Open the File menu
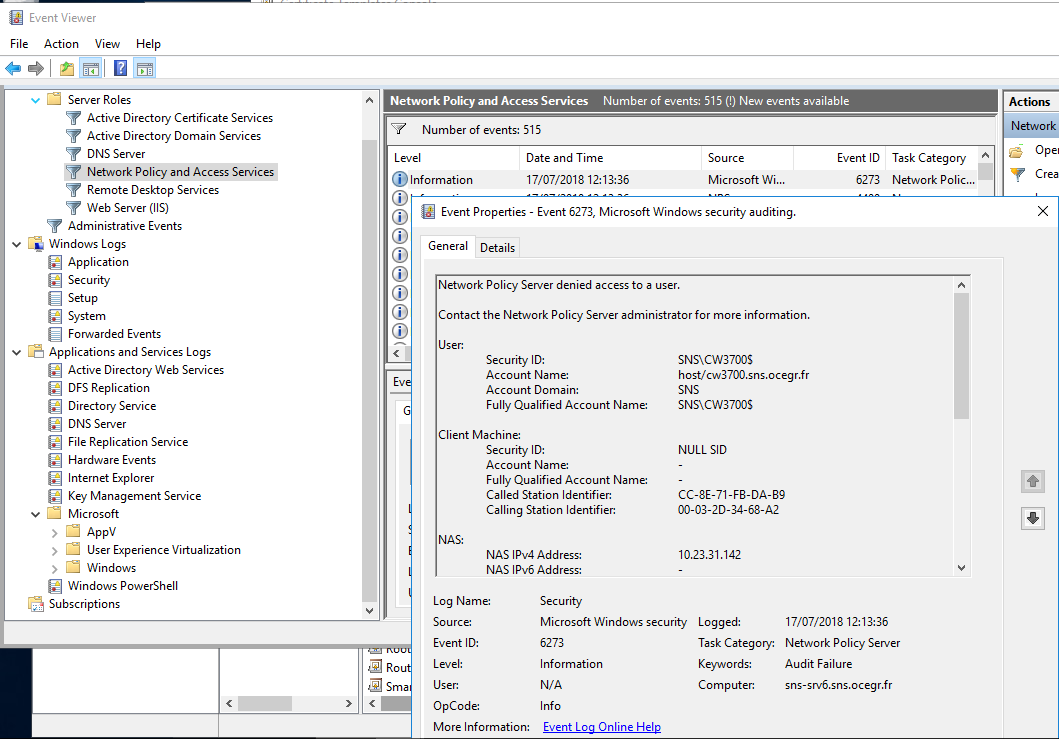1059x739 pixels. (19, 44)
